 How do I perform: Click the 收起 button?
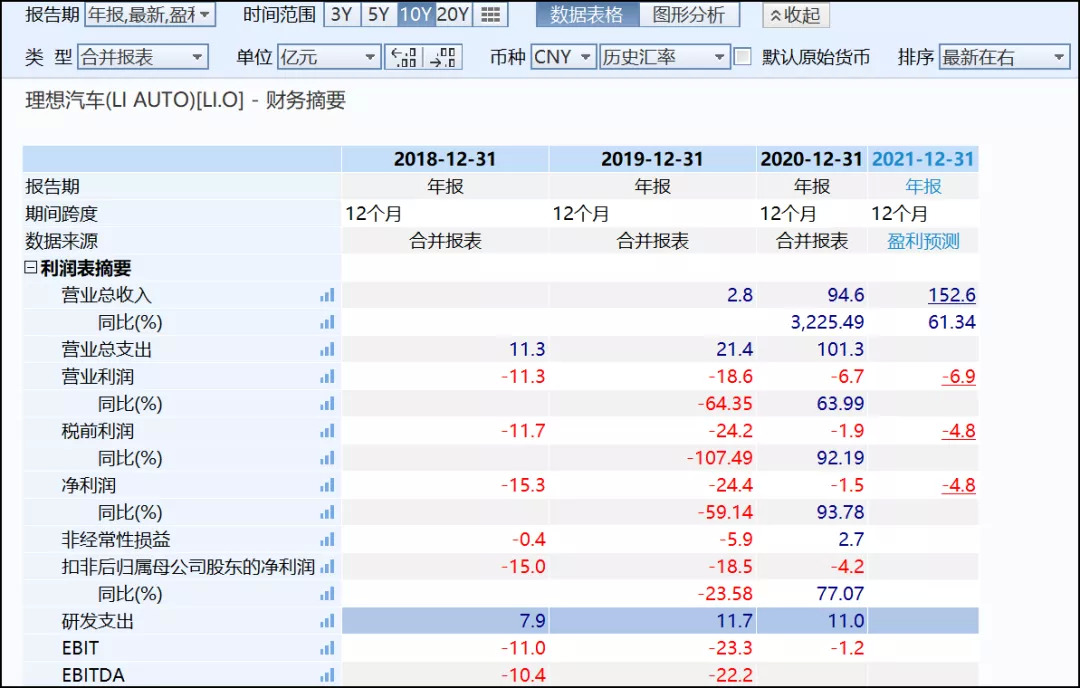[x=796, y=15]
